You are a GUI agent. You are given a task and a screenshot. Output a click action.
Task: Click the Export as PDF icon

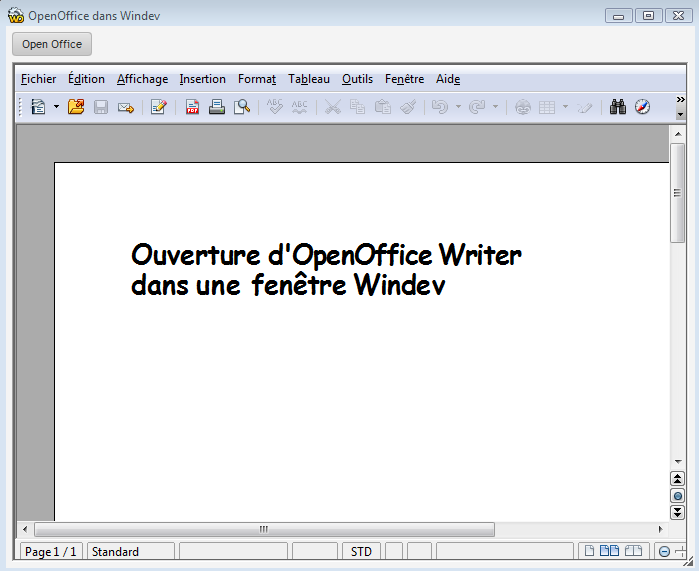(x=192, y=107)
